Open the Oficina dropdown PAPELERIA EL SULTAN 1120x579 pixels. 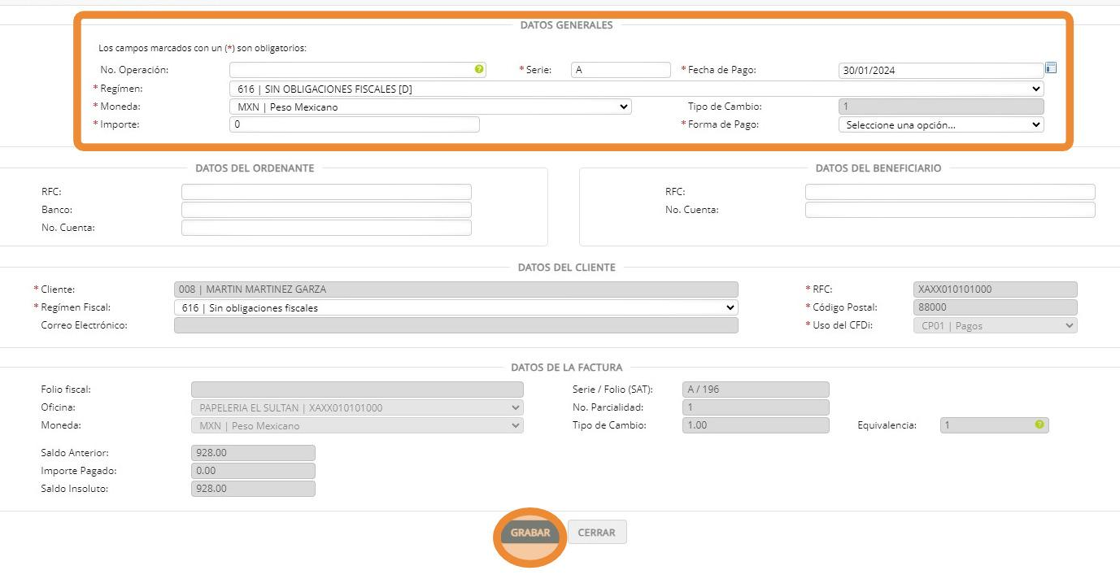[x=357, y=408]
